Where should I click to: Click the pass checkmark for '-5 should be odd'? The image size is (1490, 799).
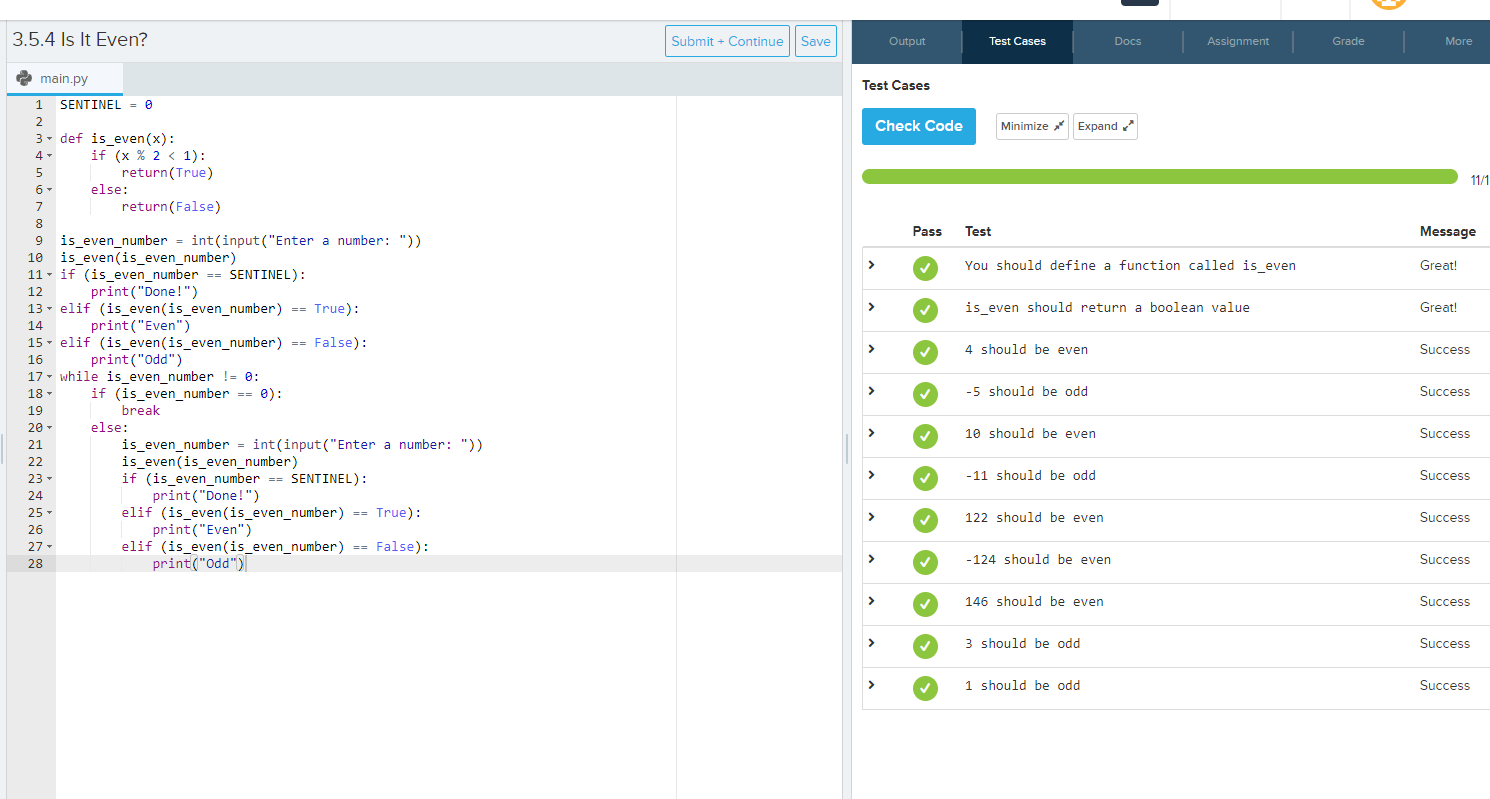tap(926, 394)
